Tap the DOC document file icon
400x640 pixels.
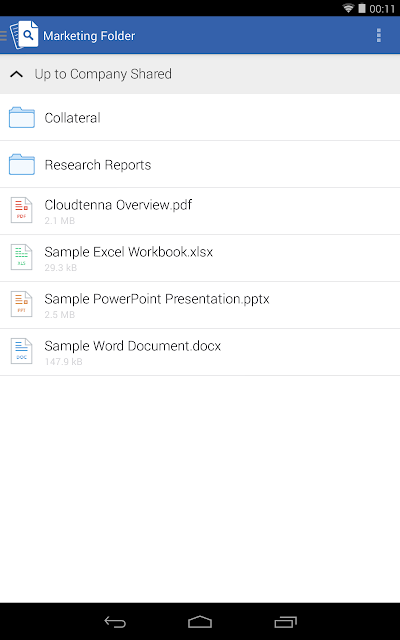[21, 351]
